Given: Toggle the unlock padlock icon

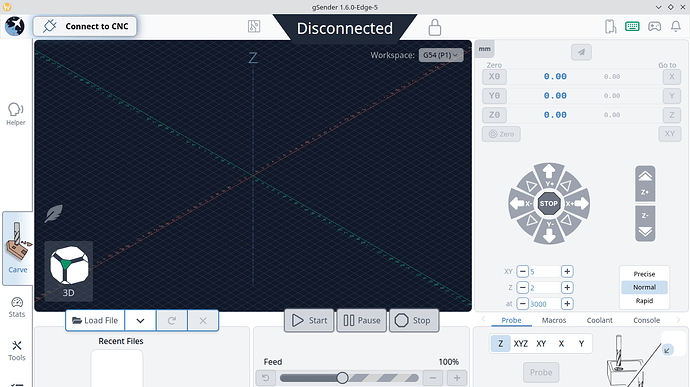Looking at the screenshot, I should (x=434, y=27).
